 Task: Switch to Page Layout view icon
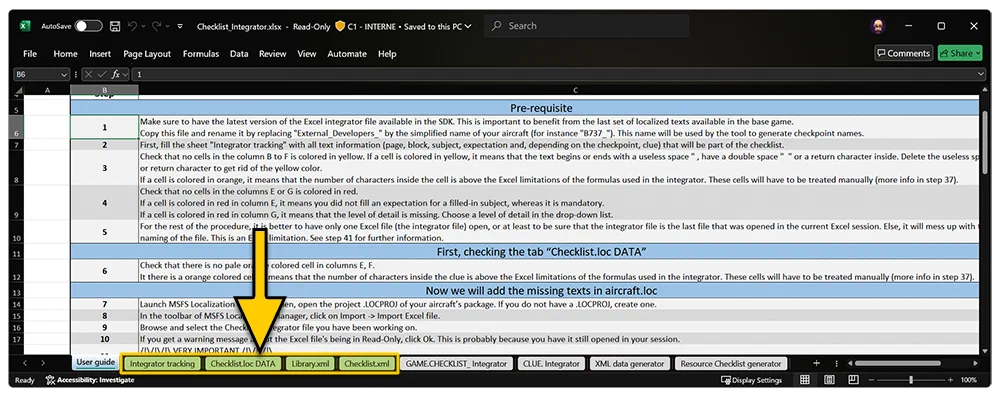click(829, 380)
